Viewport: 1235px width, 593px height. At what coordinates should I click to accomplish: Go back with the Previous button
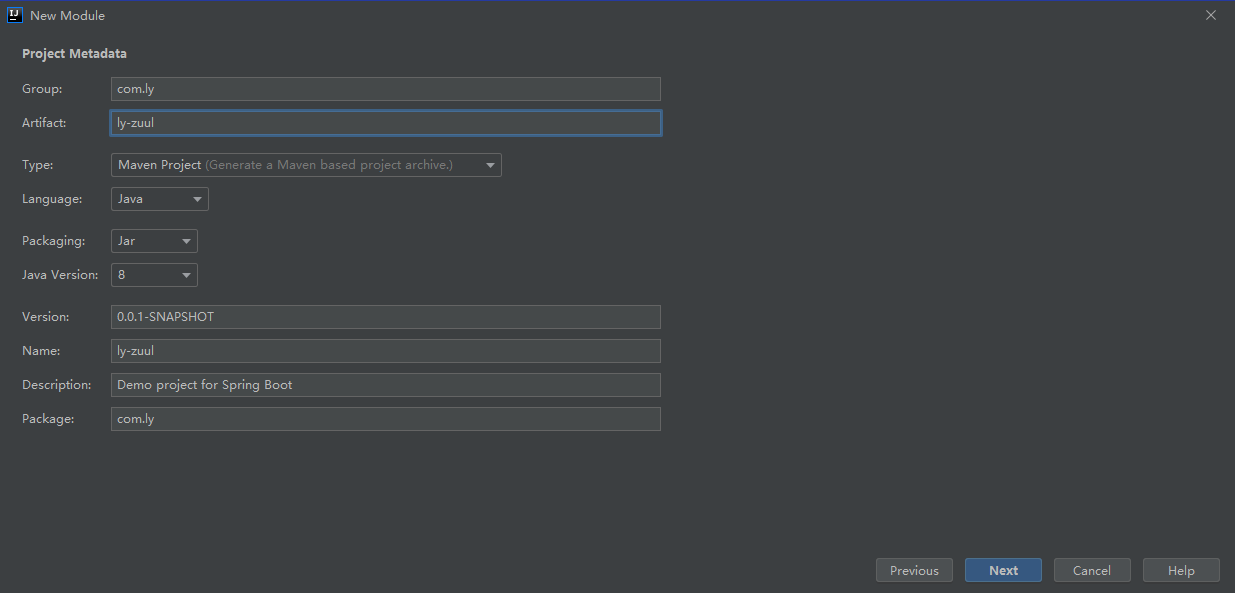tap(914, 570)
